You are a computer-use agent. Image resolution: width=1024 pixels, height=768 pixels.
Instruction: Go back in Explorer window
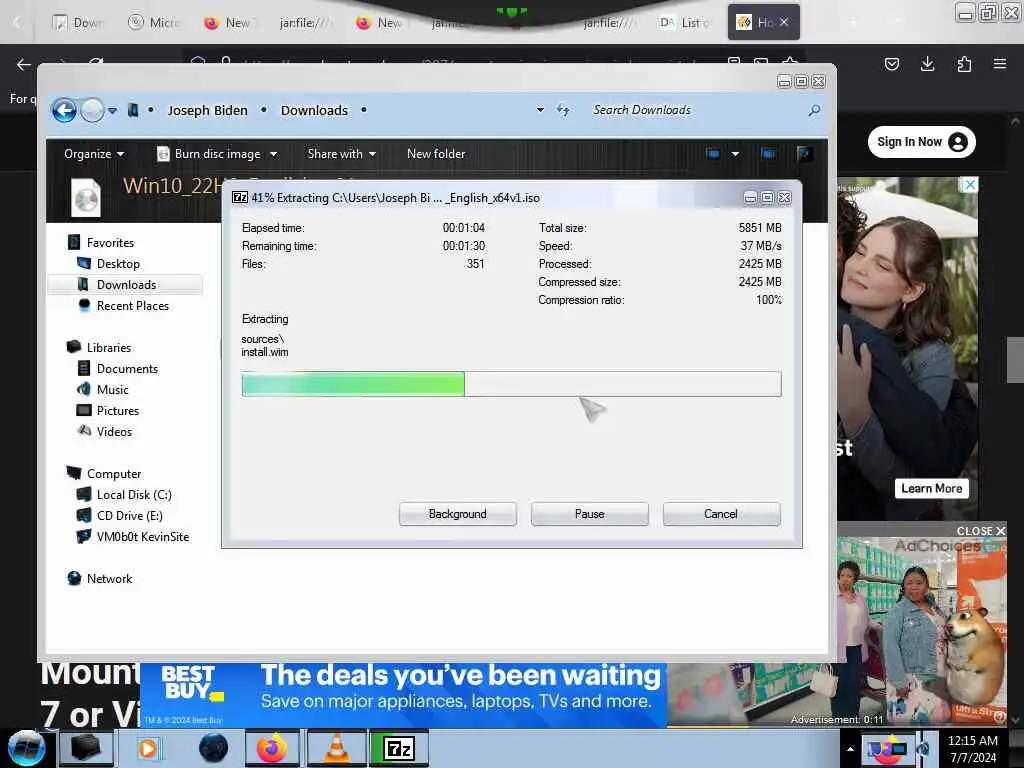tap(64, 110)
